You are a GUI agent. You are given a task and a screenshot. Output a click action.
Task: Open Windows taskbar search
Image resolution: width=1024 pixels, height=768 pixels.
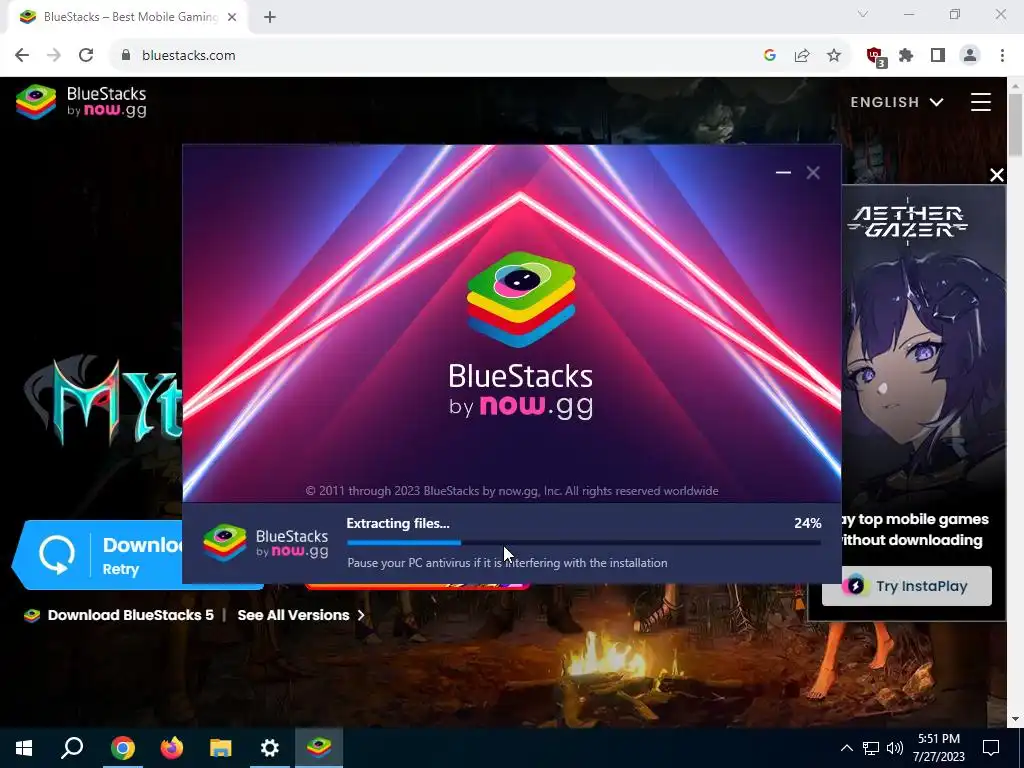(x=72, y=748)
